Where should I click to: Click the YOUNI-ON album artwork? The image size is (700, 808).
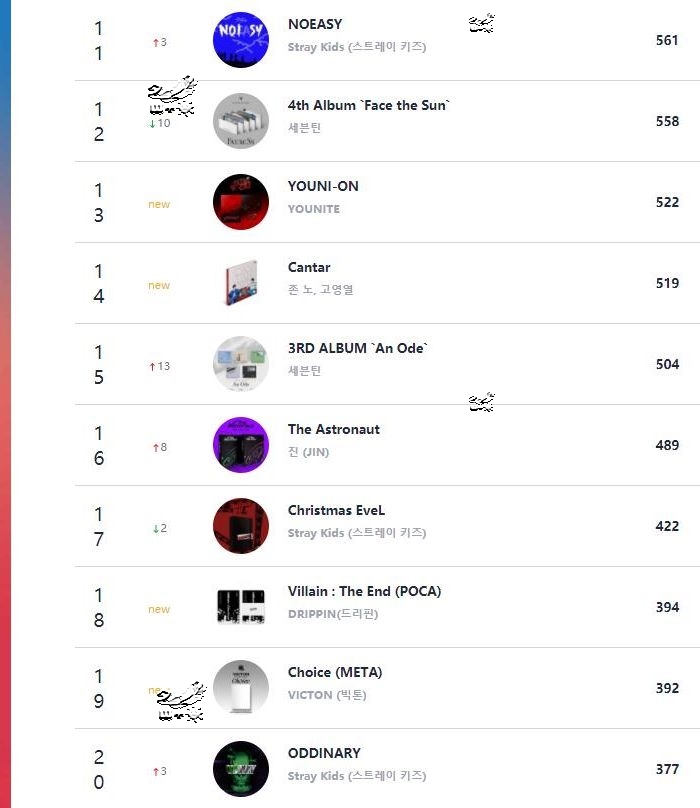tap(241, 202)
